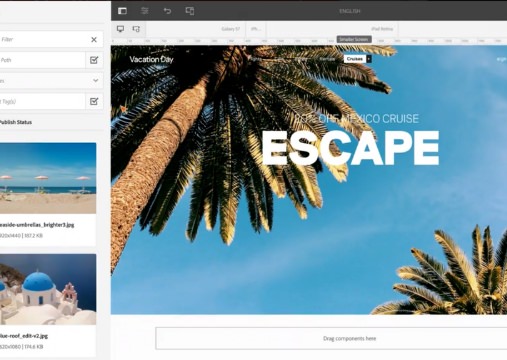The height and width of the screenshot is (360, 507).
Task: Click into the Tag(s) input field
Action: (x=42, y=101)
